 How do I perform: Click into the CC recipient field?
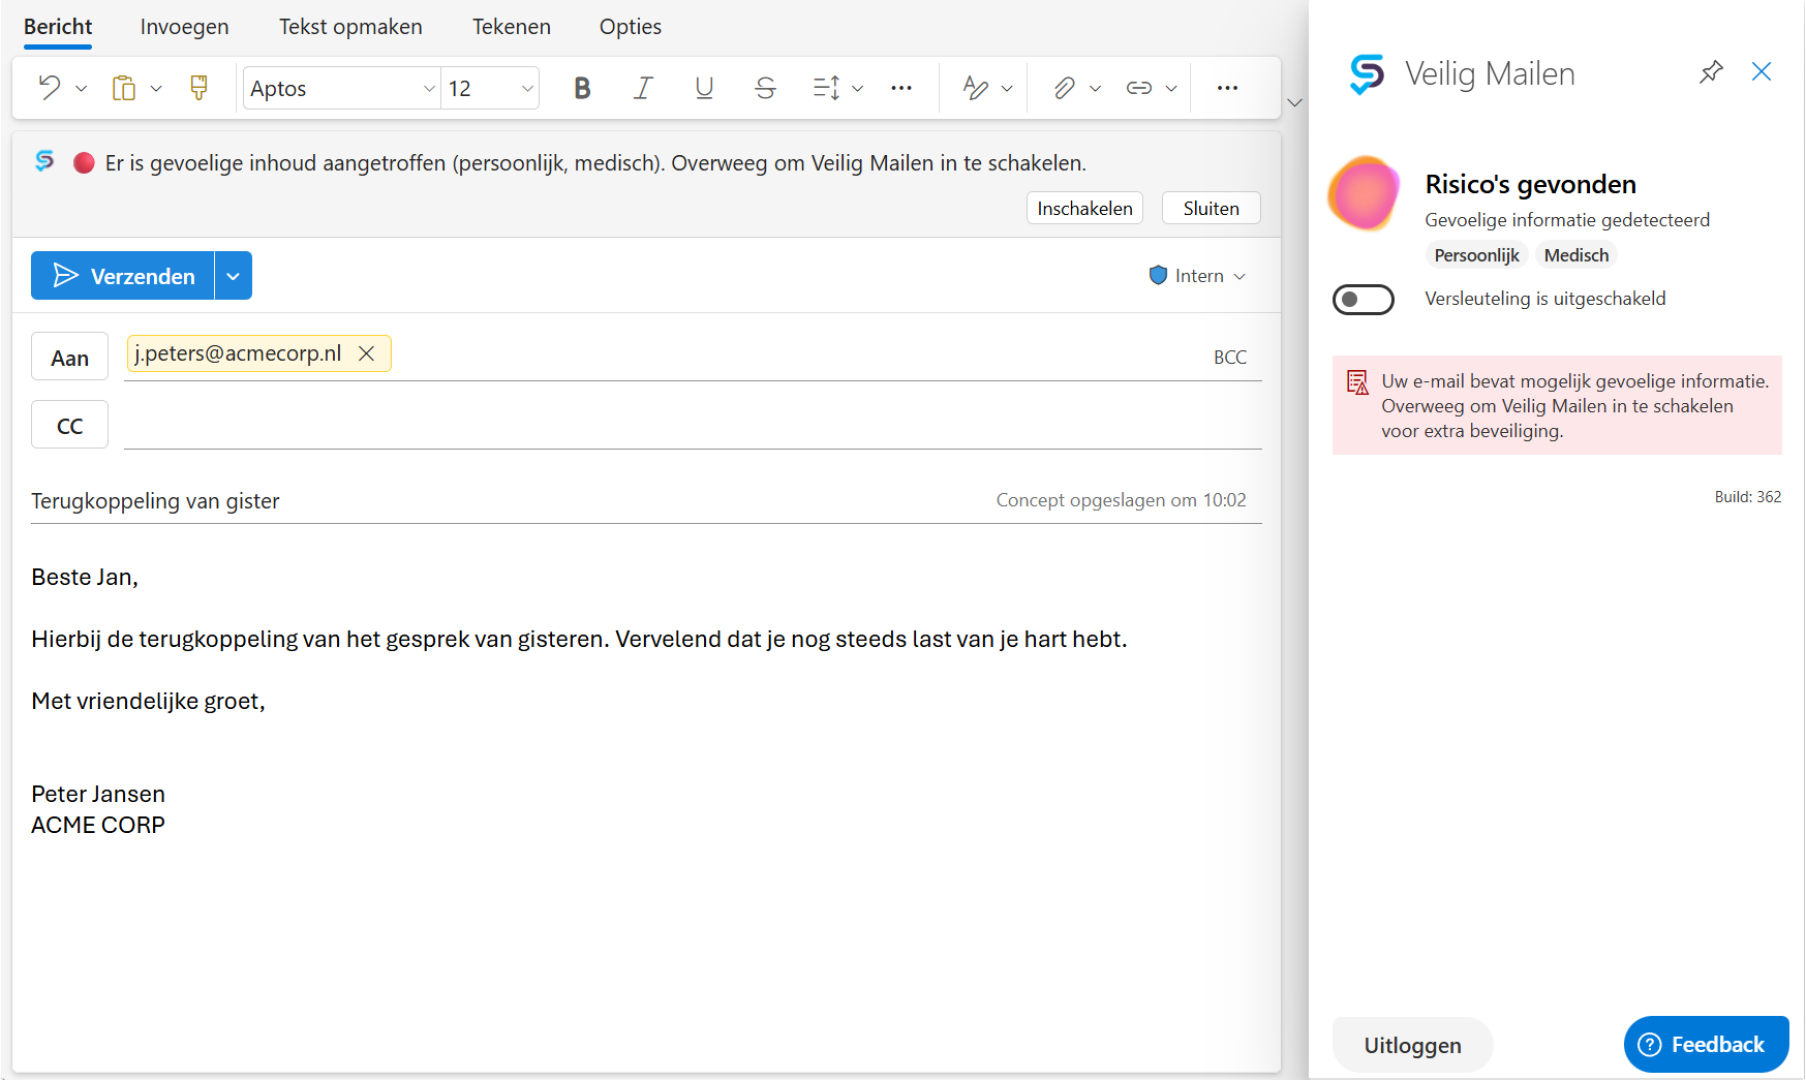pos(690,426)
